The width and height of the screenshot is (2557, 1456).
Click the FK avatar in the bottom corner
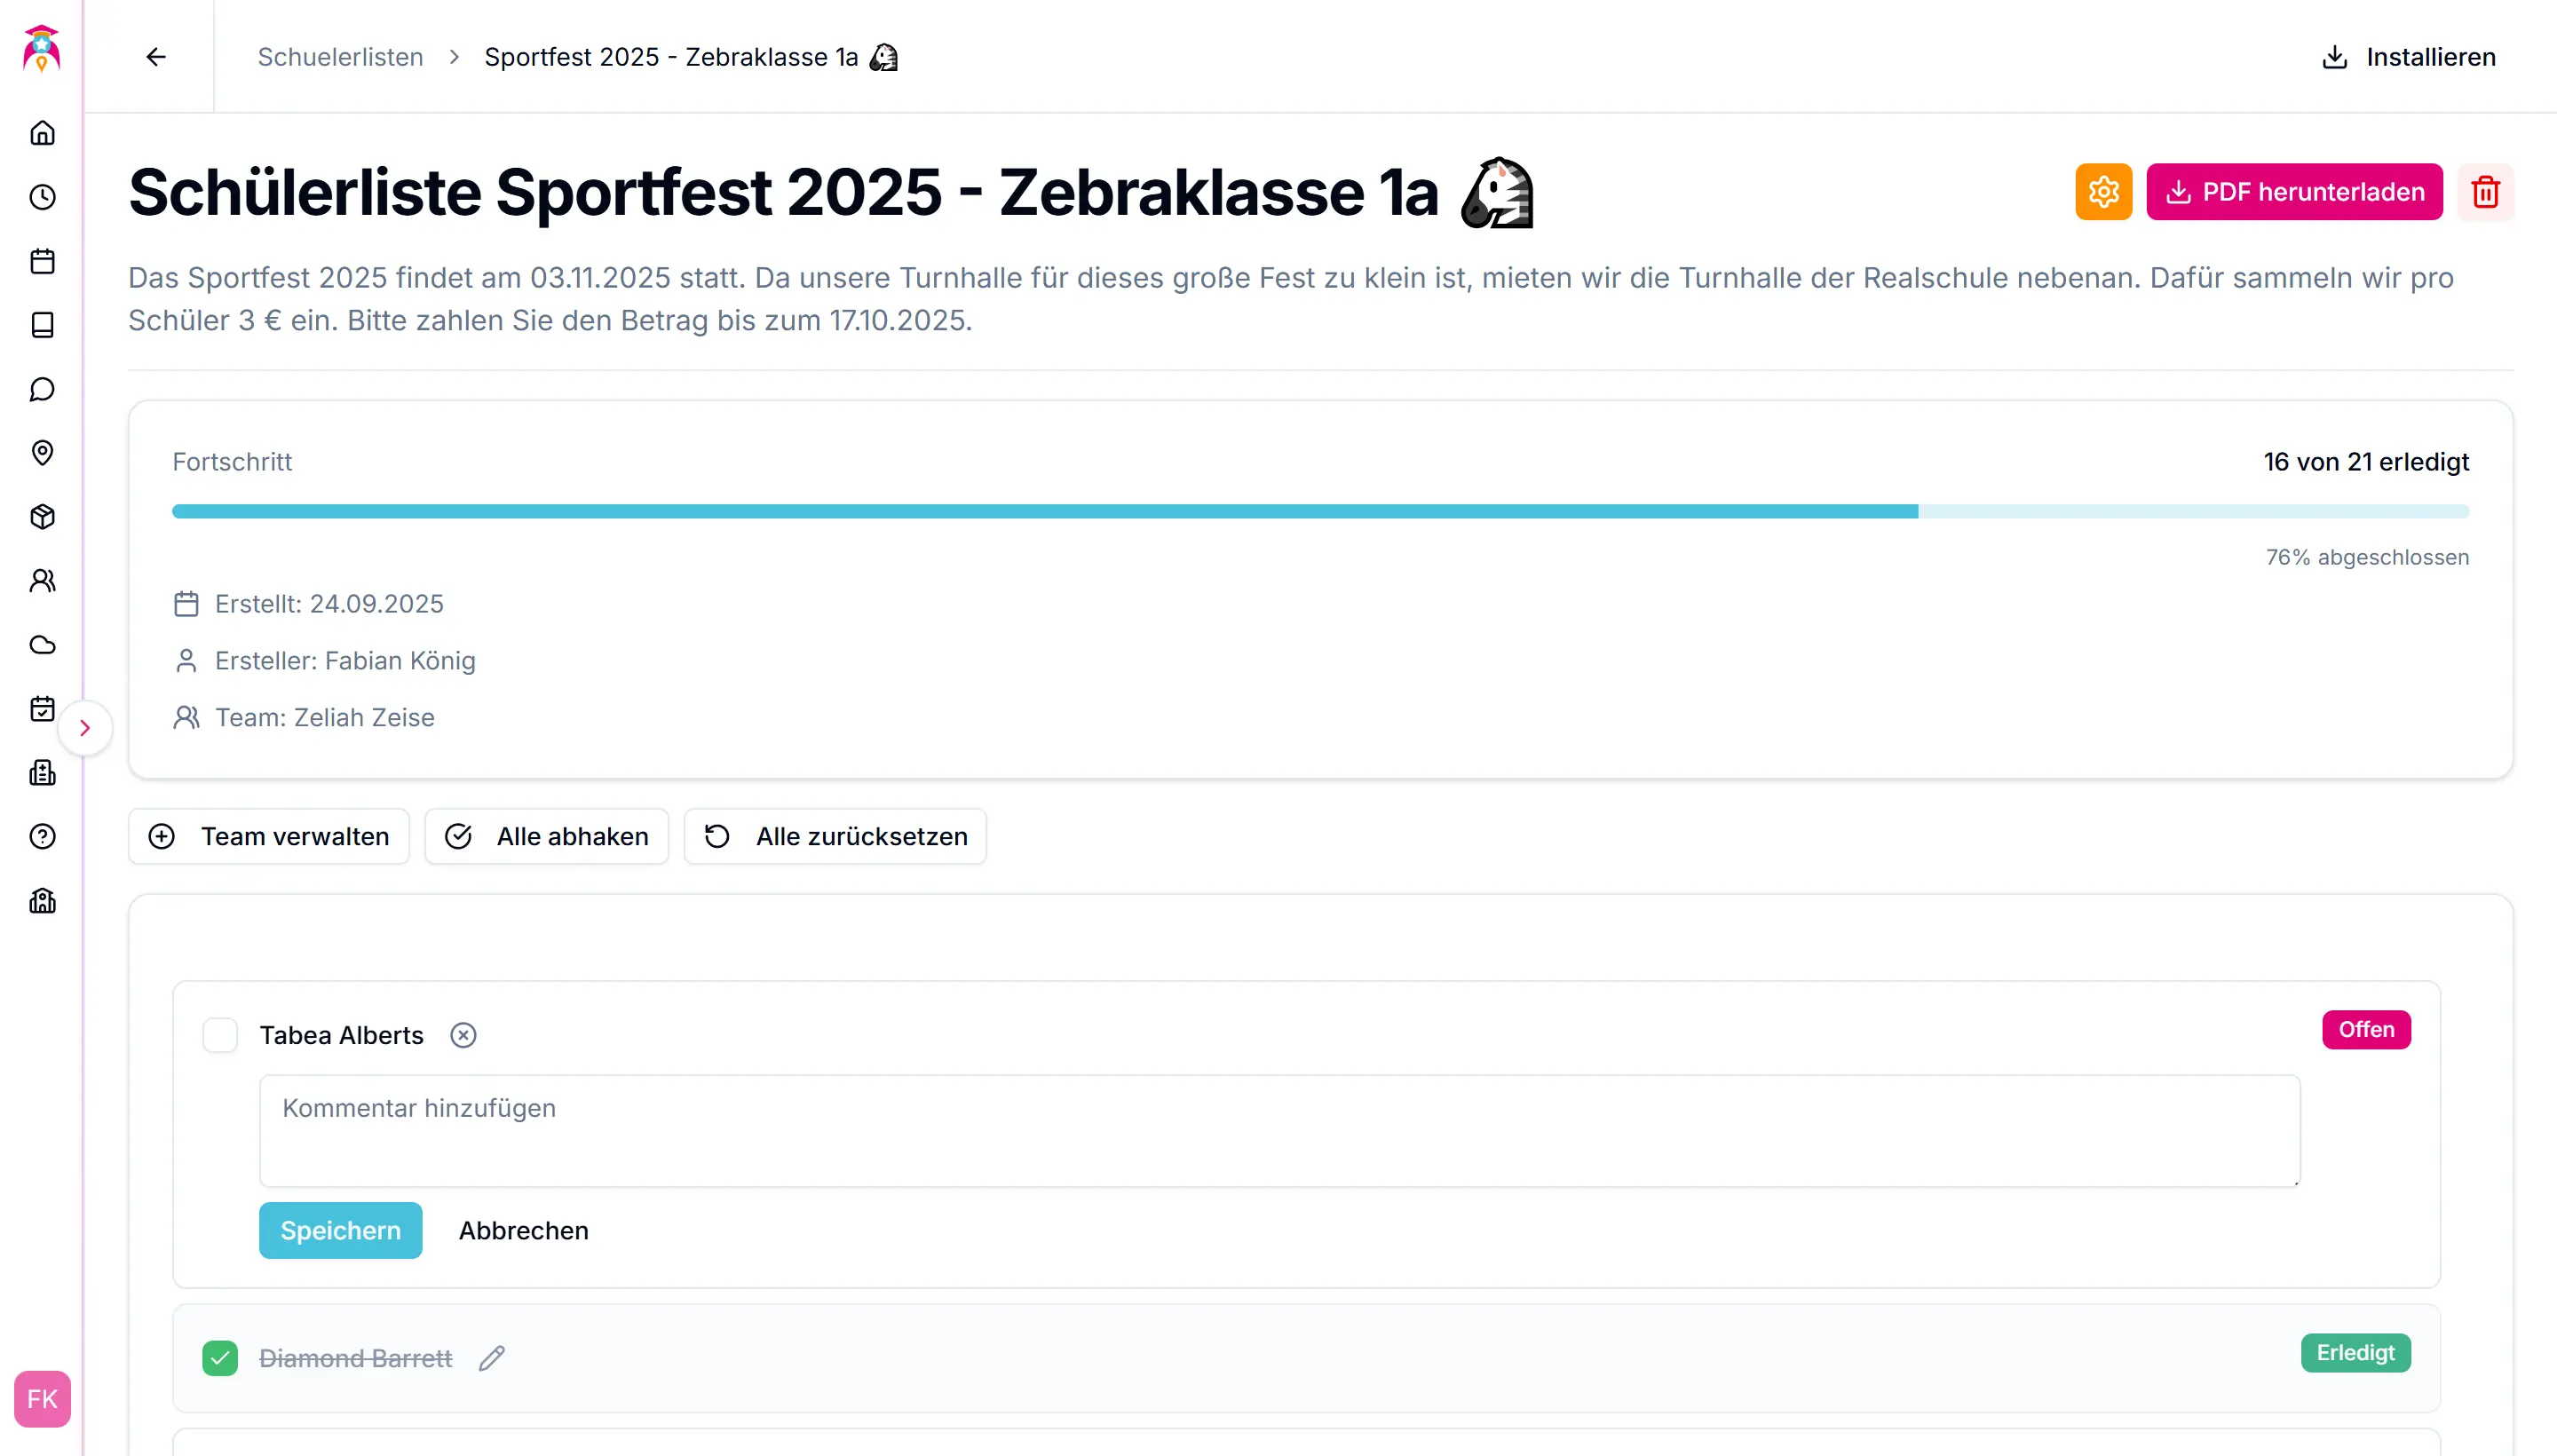(41, 1399)
